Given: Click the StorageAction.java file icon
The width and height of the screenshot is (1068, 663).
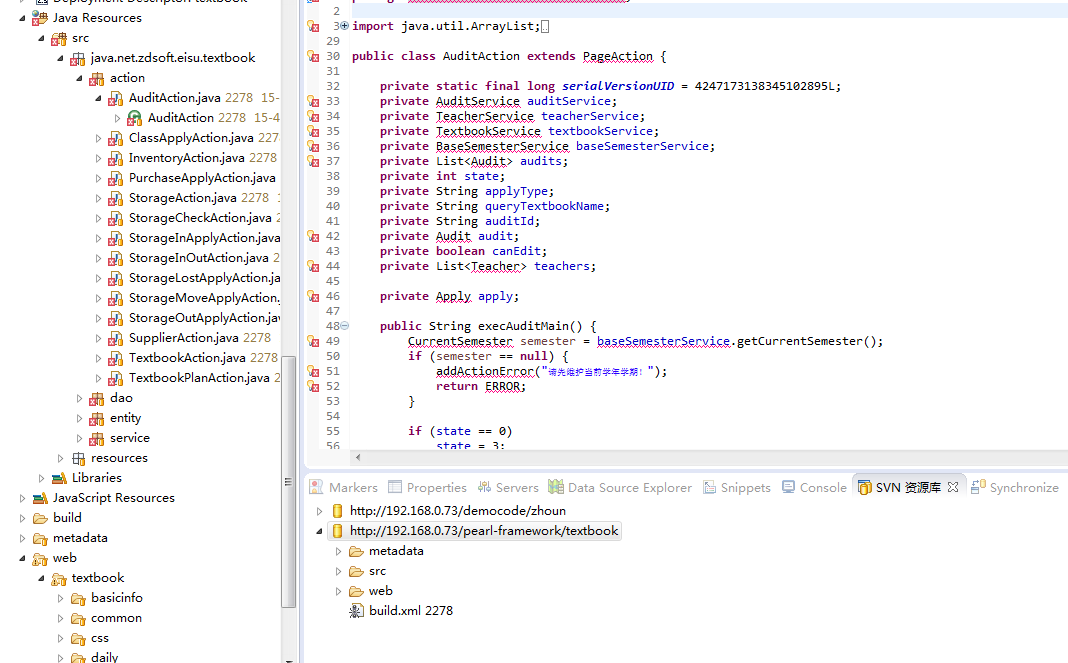Looking at the screenshot, I should pos(116,198).
